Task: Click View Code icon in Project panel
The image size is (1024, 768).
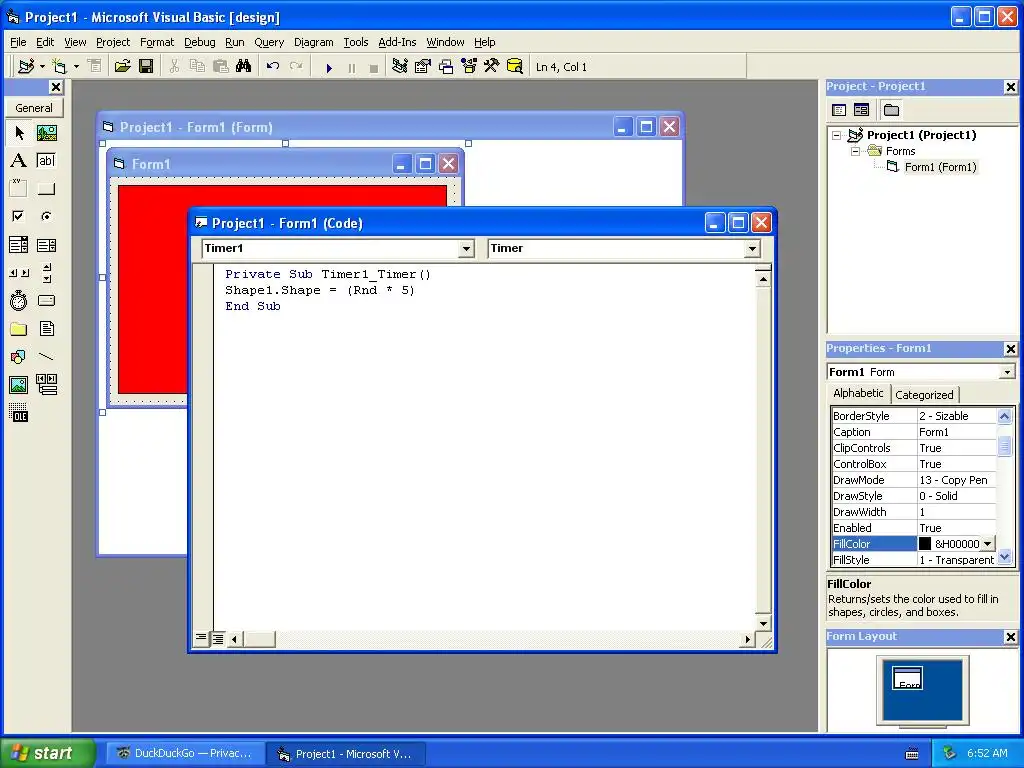Action: click(x=839, y=110)
